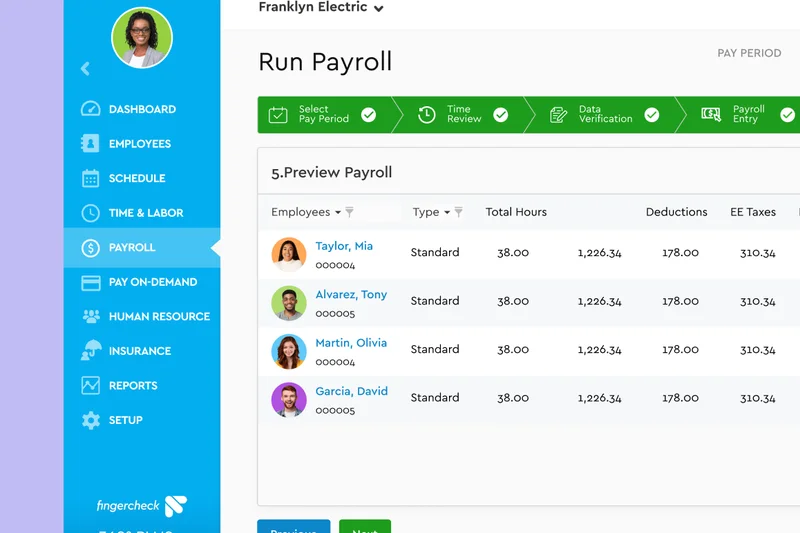Go to the Data Verification step

pos(605,114)
